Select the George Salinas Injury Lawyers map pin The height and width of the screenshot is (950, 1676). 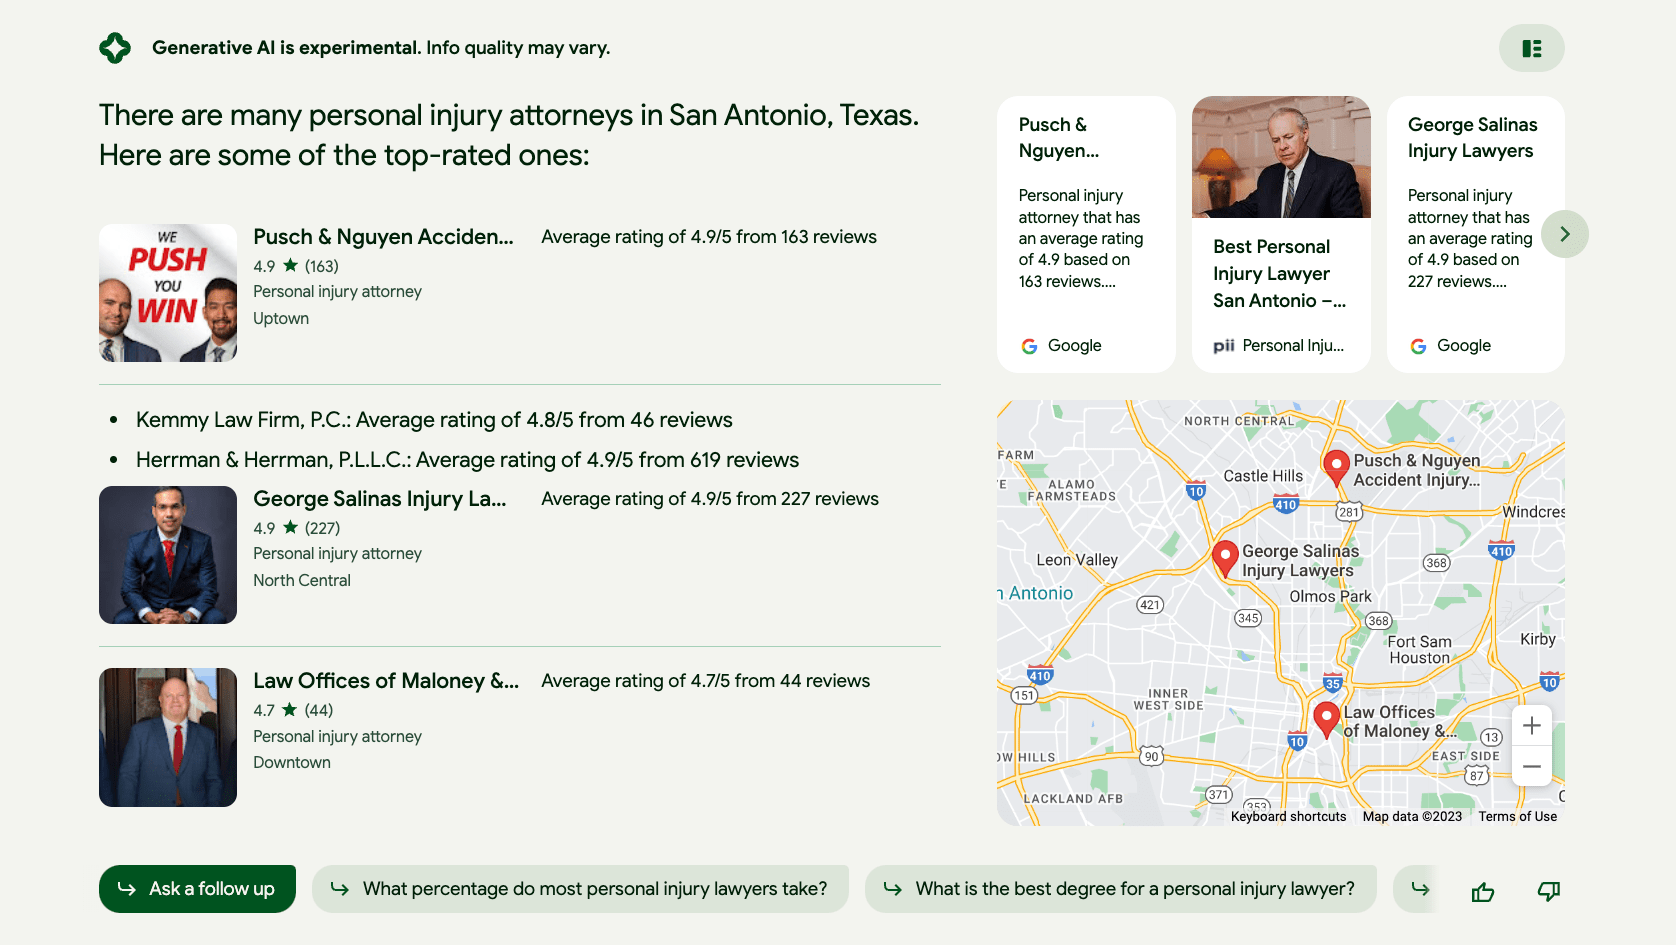pos(1225,558)
